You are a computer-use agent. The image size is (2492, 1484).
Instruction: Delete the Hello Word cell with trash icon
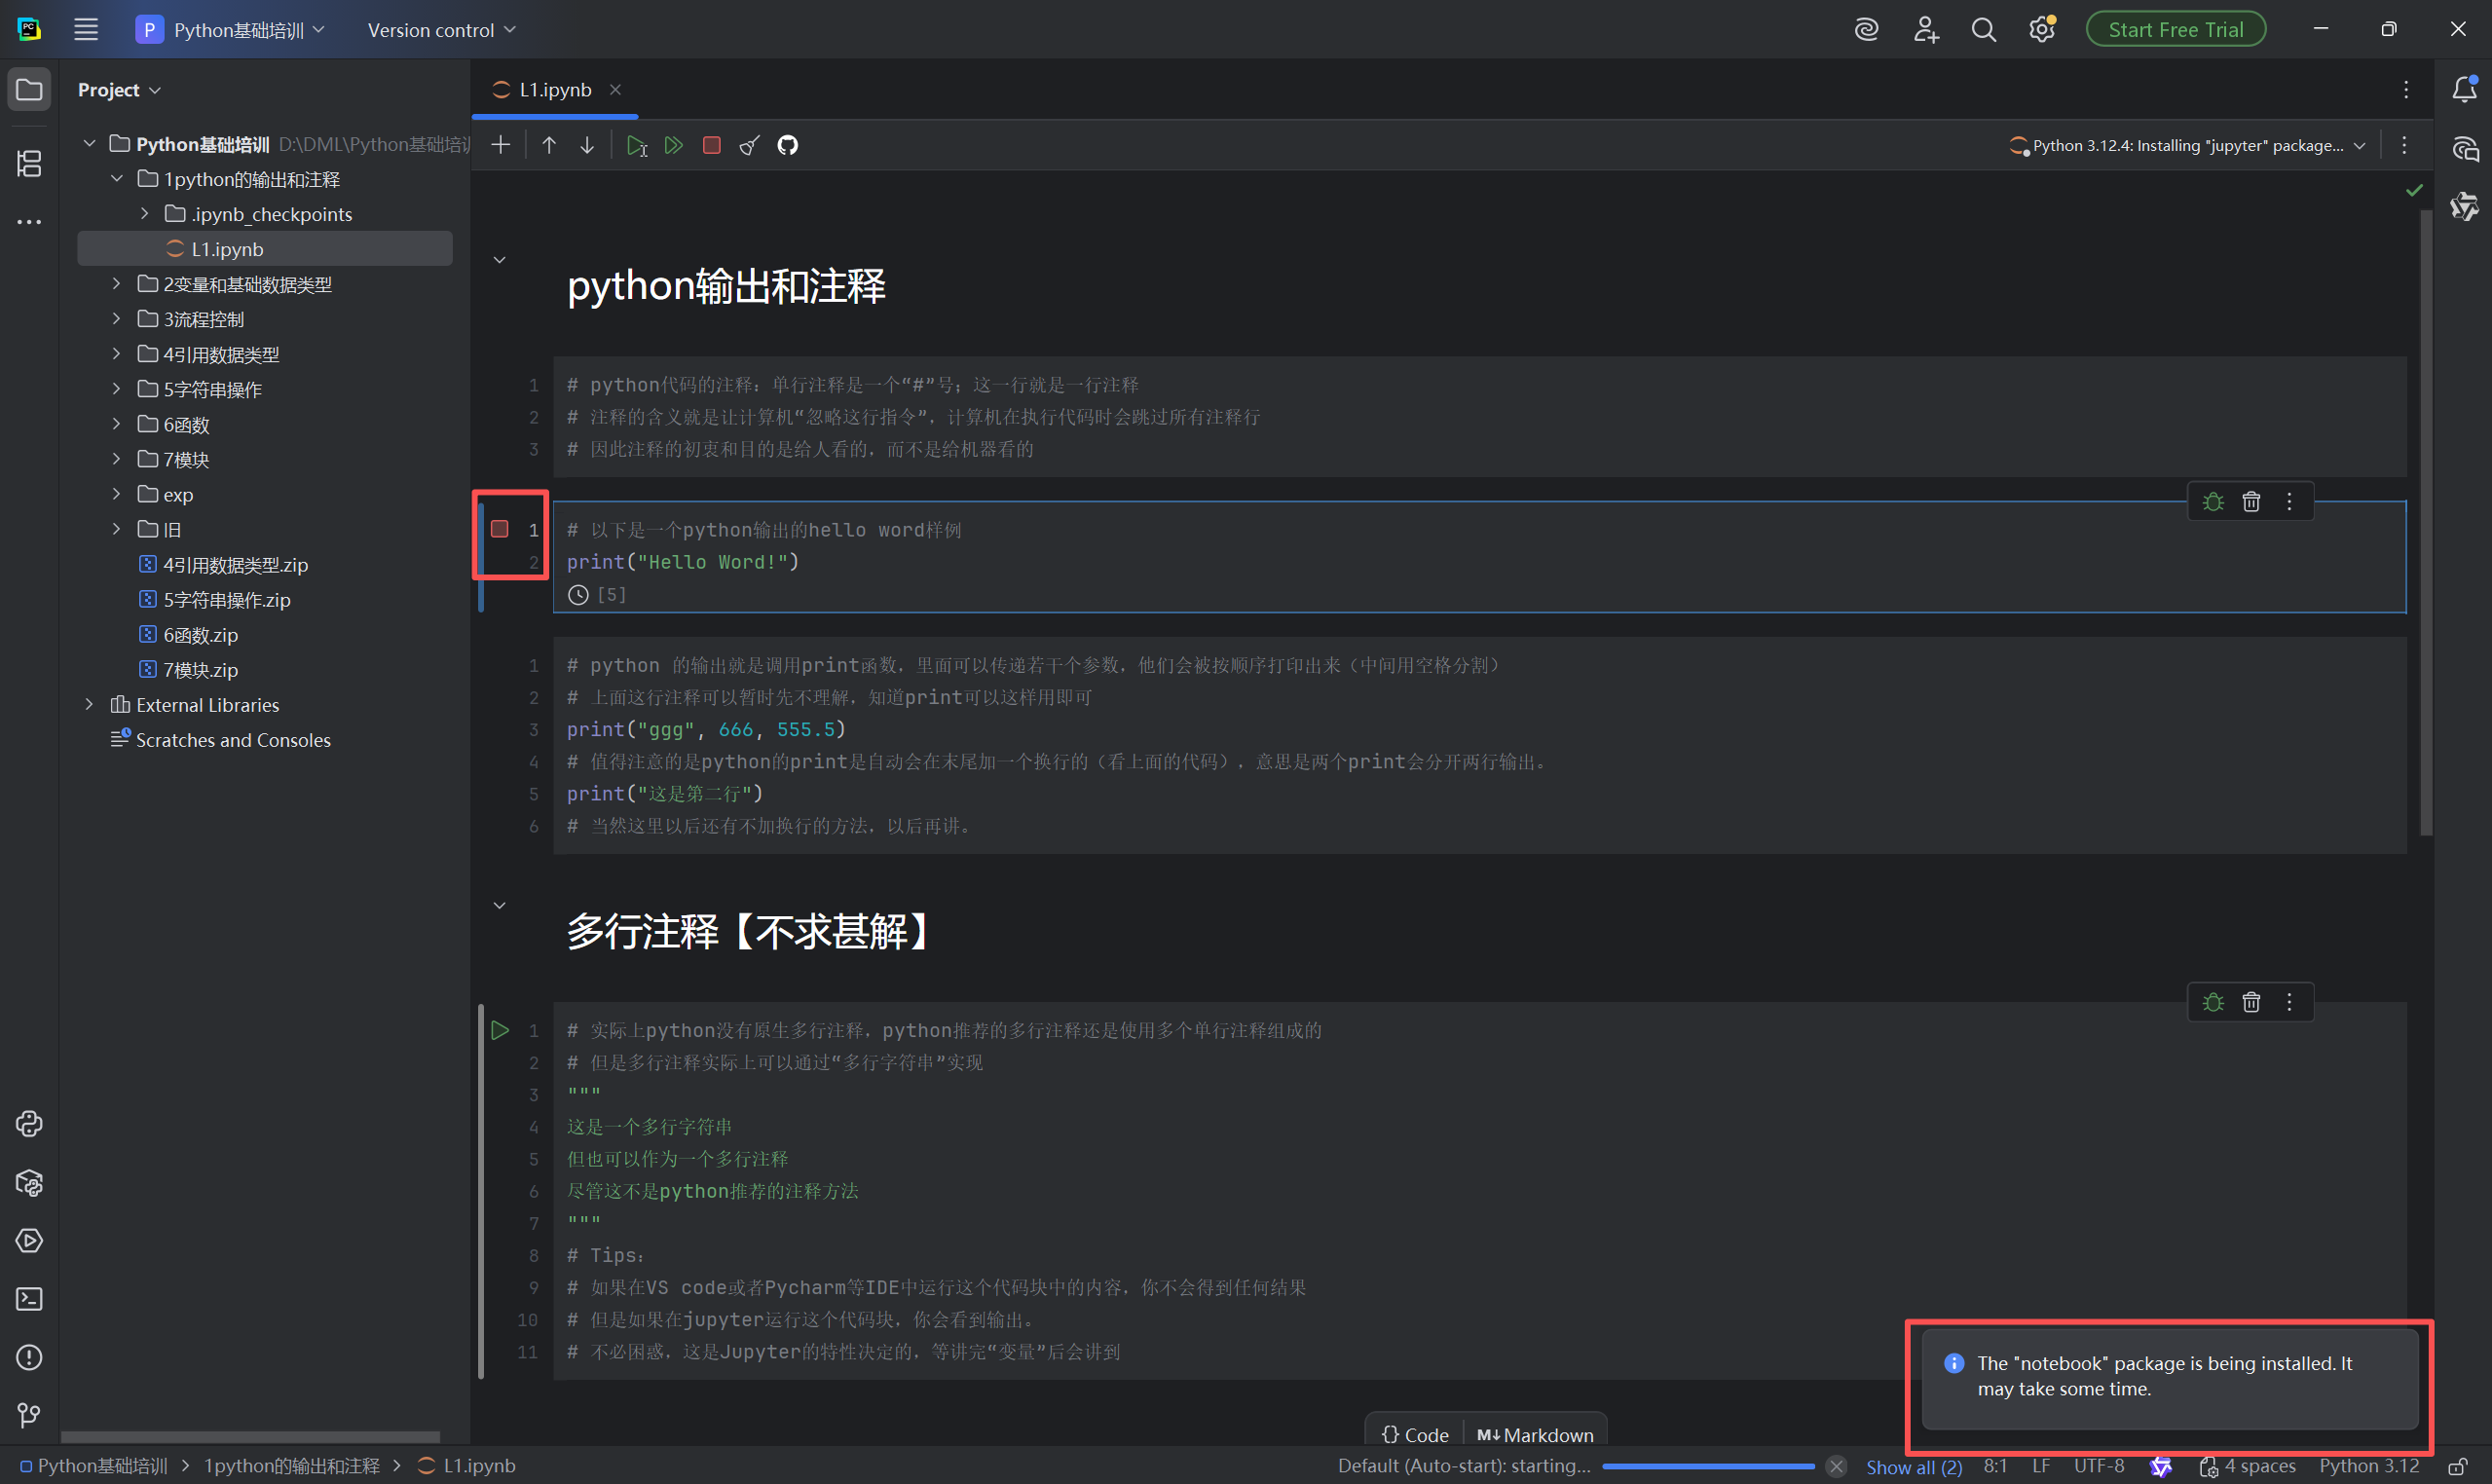tap(2251, 502)
